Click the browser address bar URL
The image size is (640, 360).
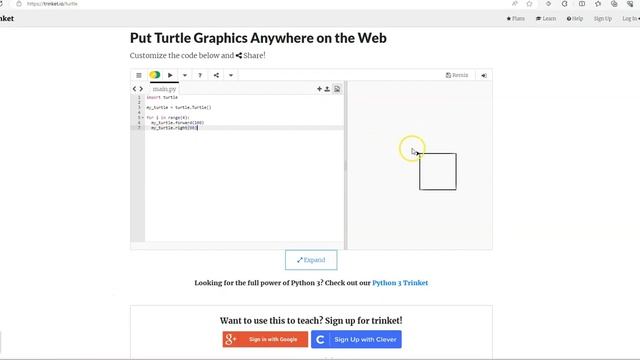pyautogui.click(x=52, y=4)
